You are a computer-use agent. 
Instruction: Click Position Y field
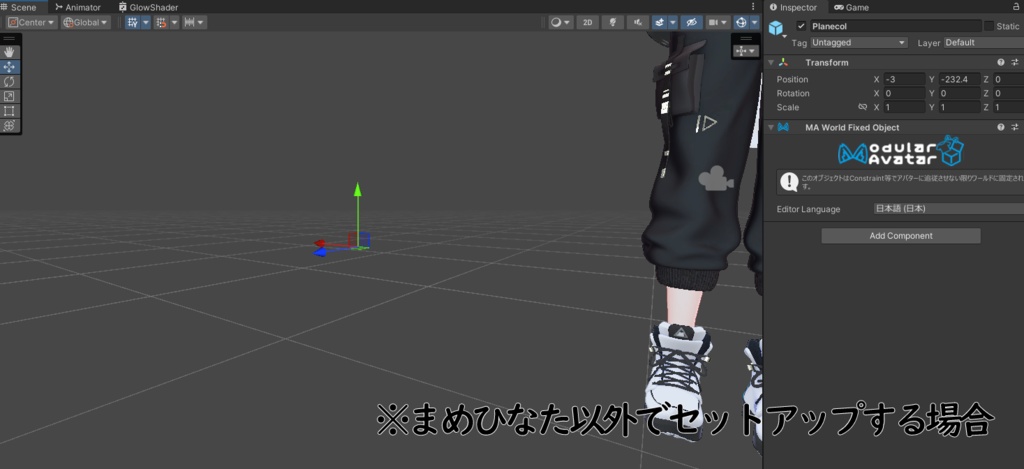point(959,79)
